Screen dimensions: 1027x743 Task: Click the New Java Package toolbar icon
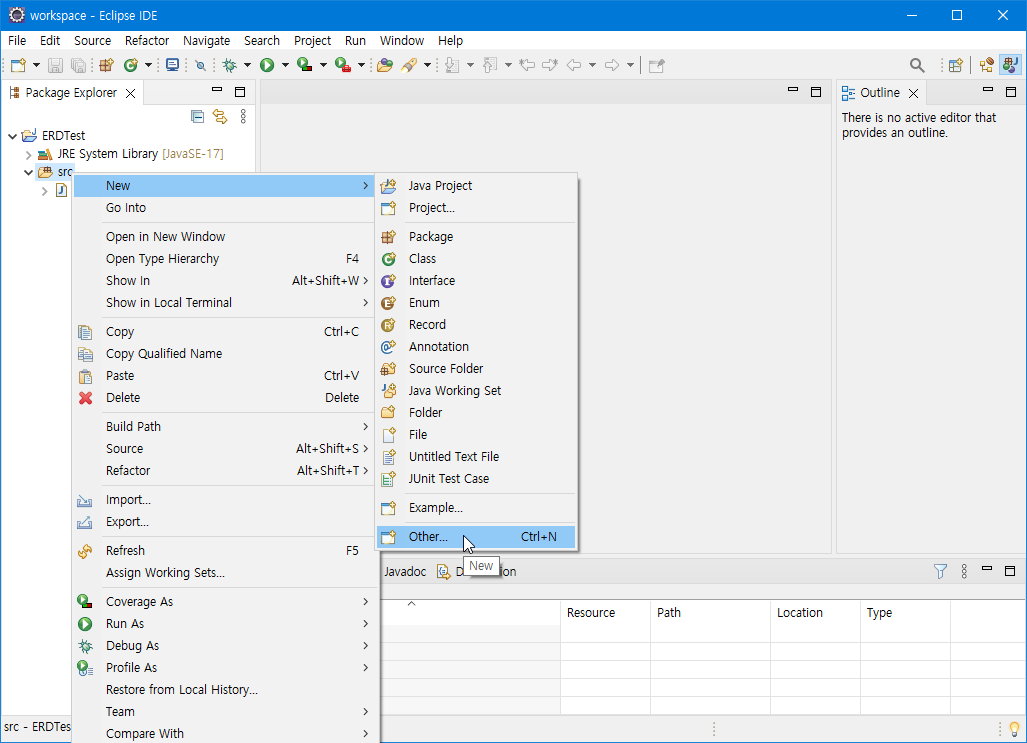point(106,65)
